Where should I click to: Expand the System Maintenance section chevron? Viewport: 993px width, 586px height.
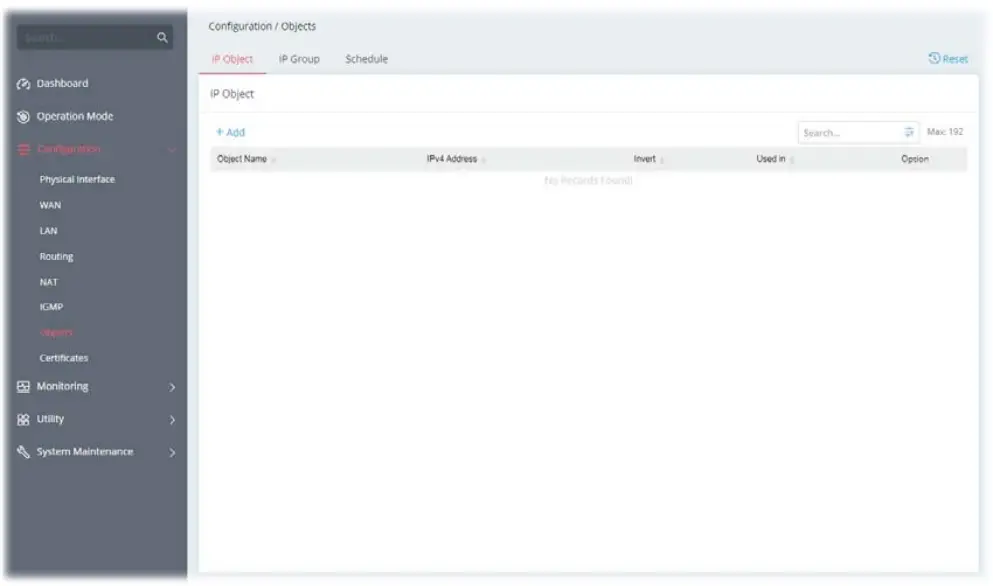pos(170,453)
